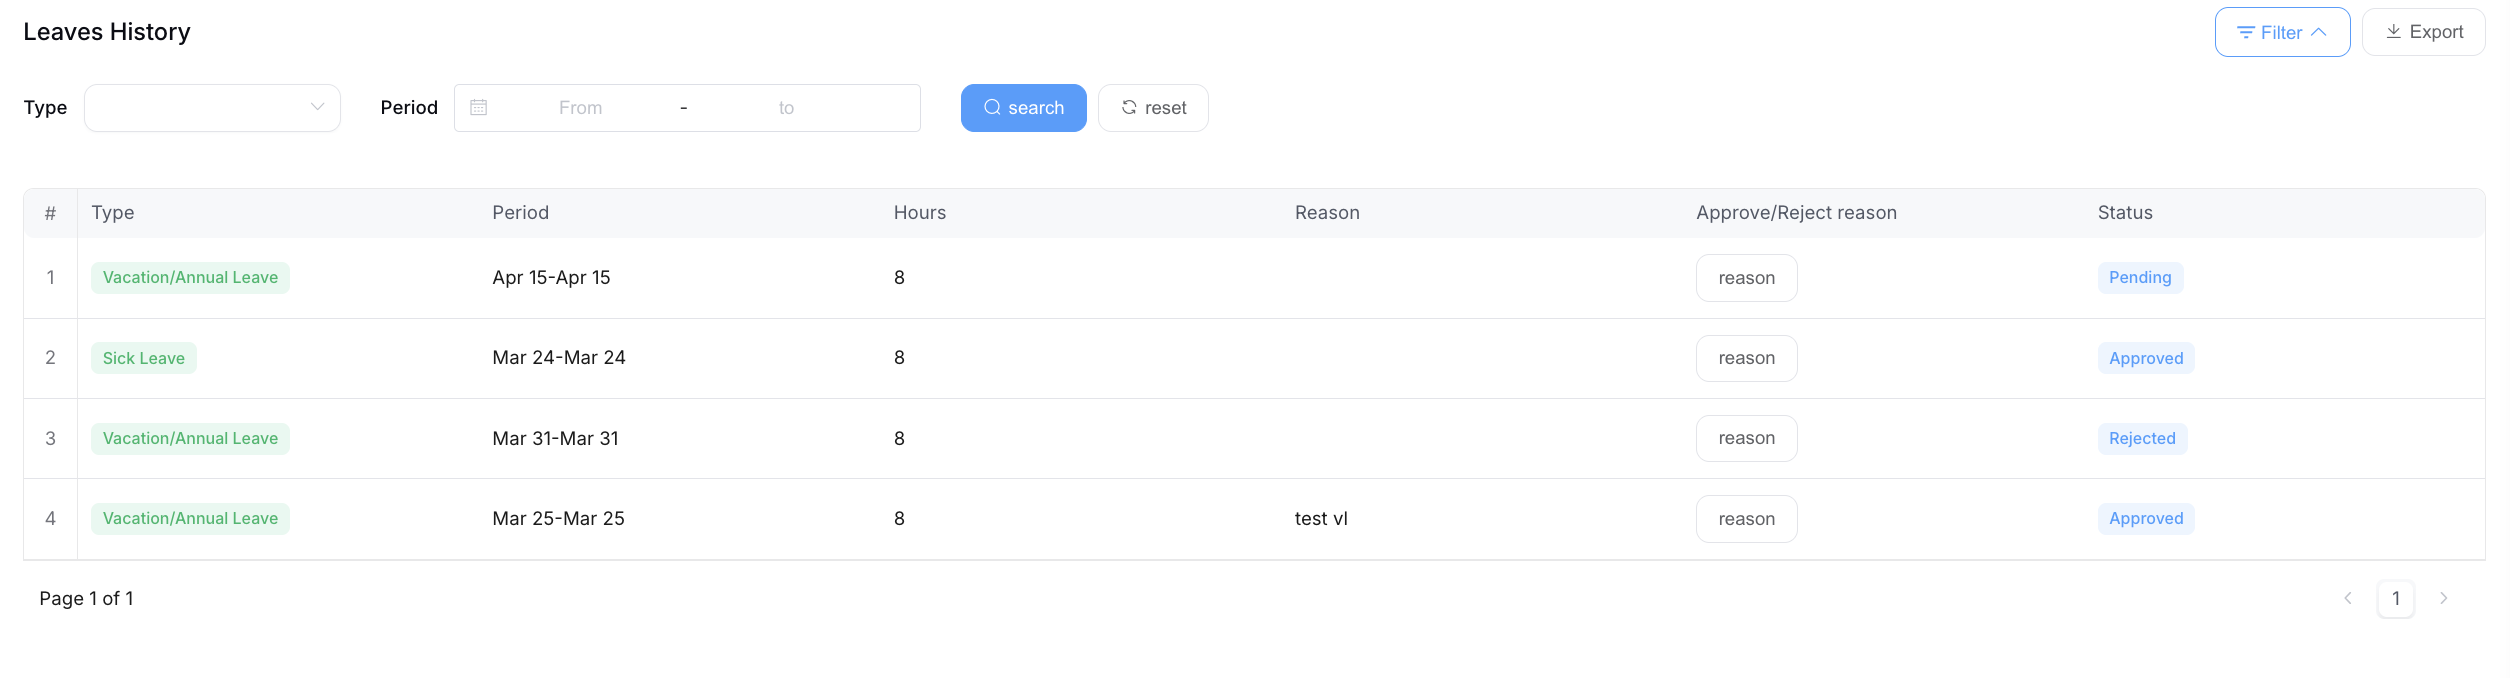The width and height of the screenshot is (2510, 678).
Task: Click the Hours column header
Action: [x=919, y=213]
